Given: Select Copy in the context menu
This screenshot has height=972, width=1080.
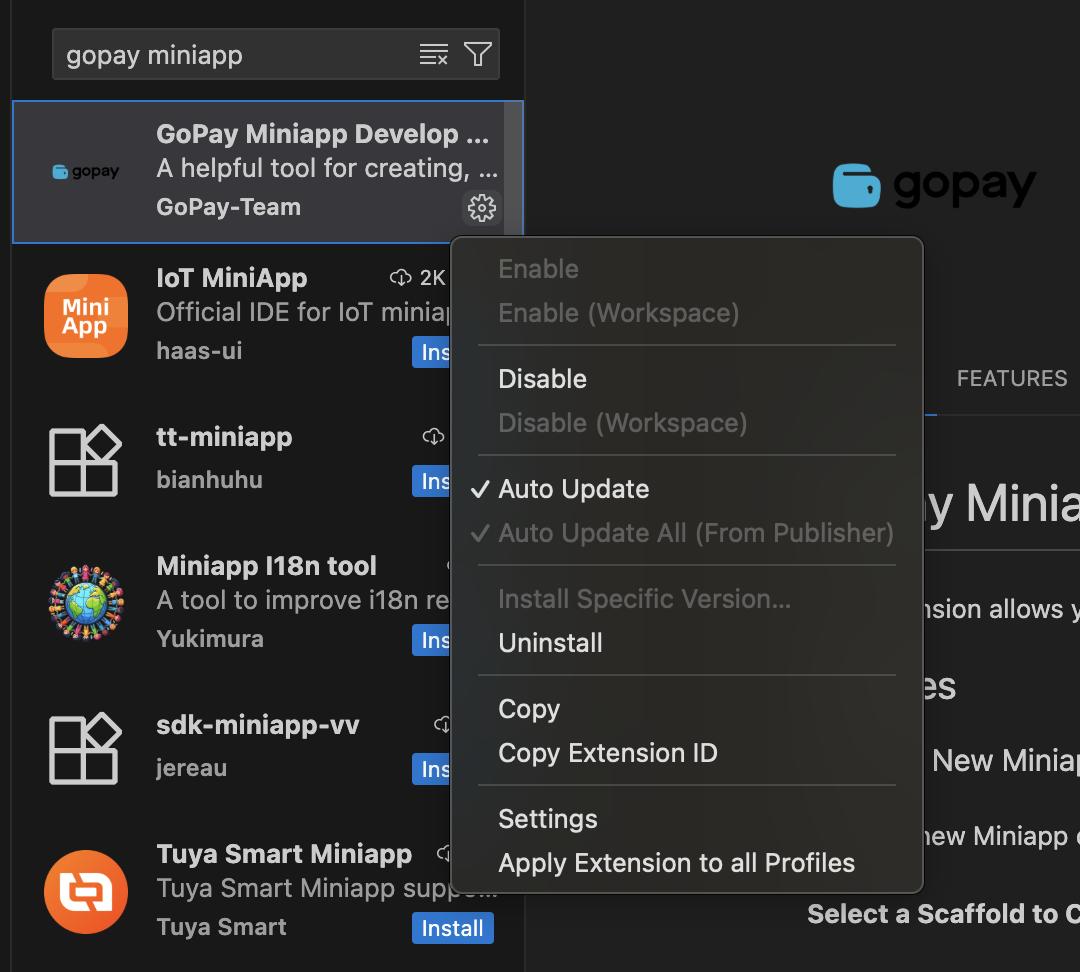Looking at the screenshot, I should [x=529, y=709].
